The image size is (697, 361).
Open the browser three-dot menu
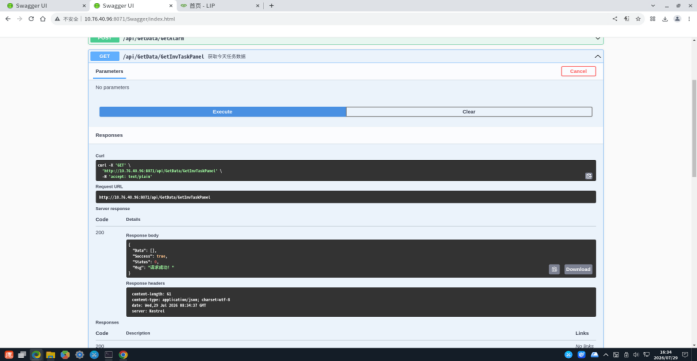pos(689,19)
